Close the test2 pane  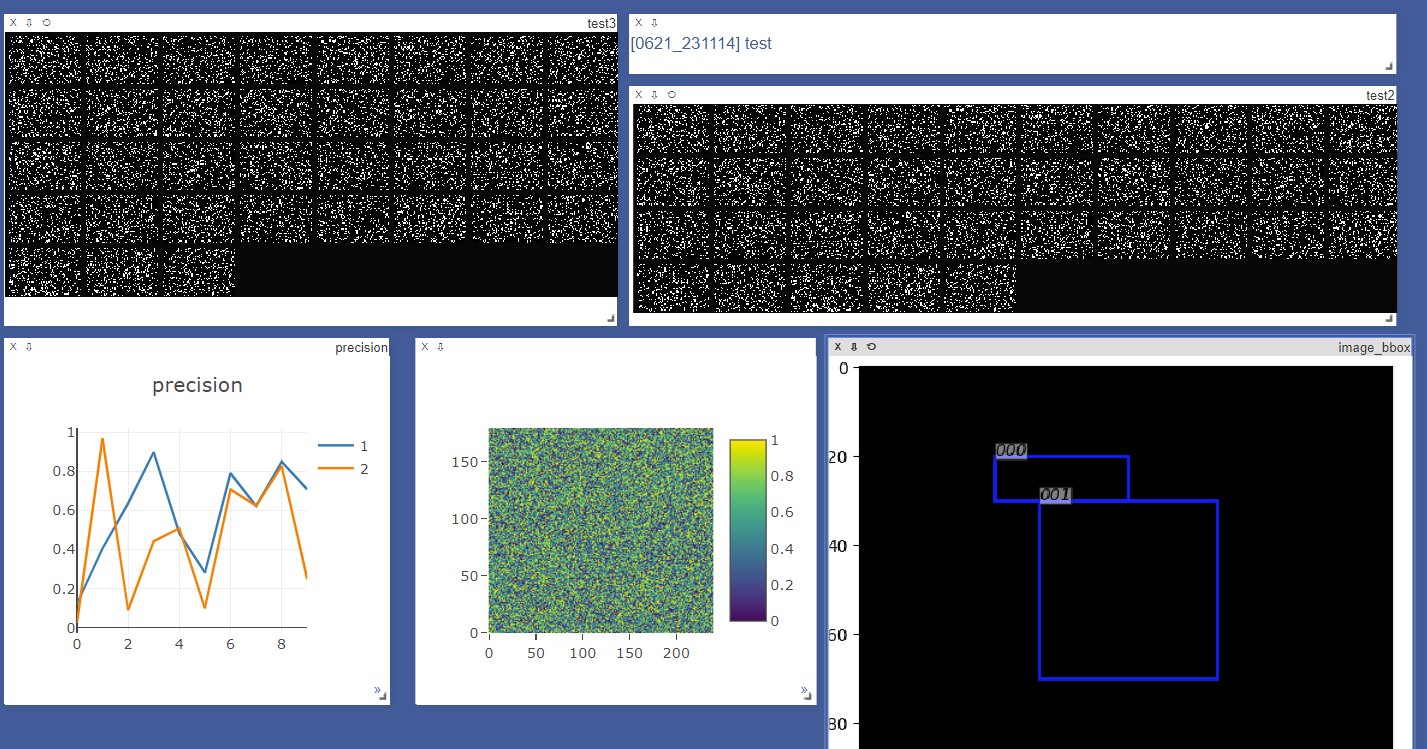(638, 94)
